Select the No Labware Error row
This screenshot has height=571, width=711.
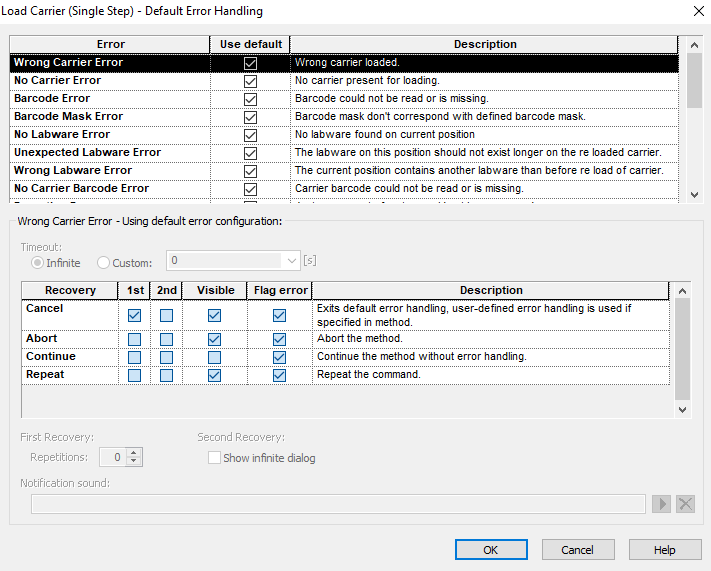[x=62, y=135]
